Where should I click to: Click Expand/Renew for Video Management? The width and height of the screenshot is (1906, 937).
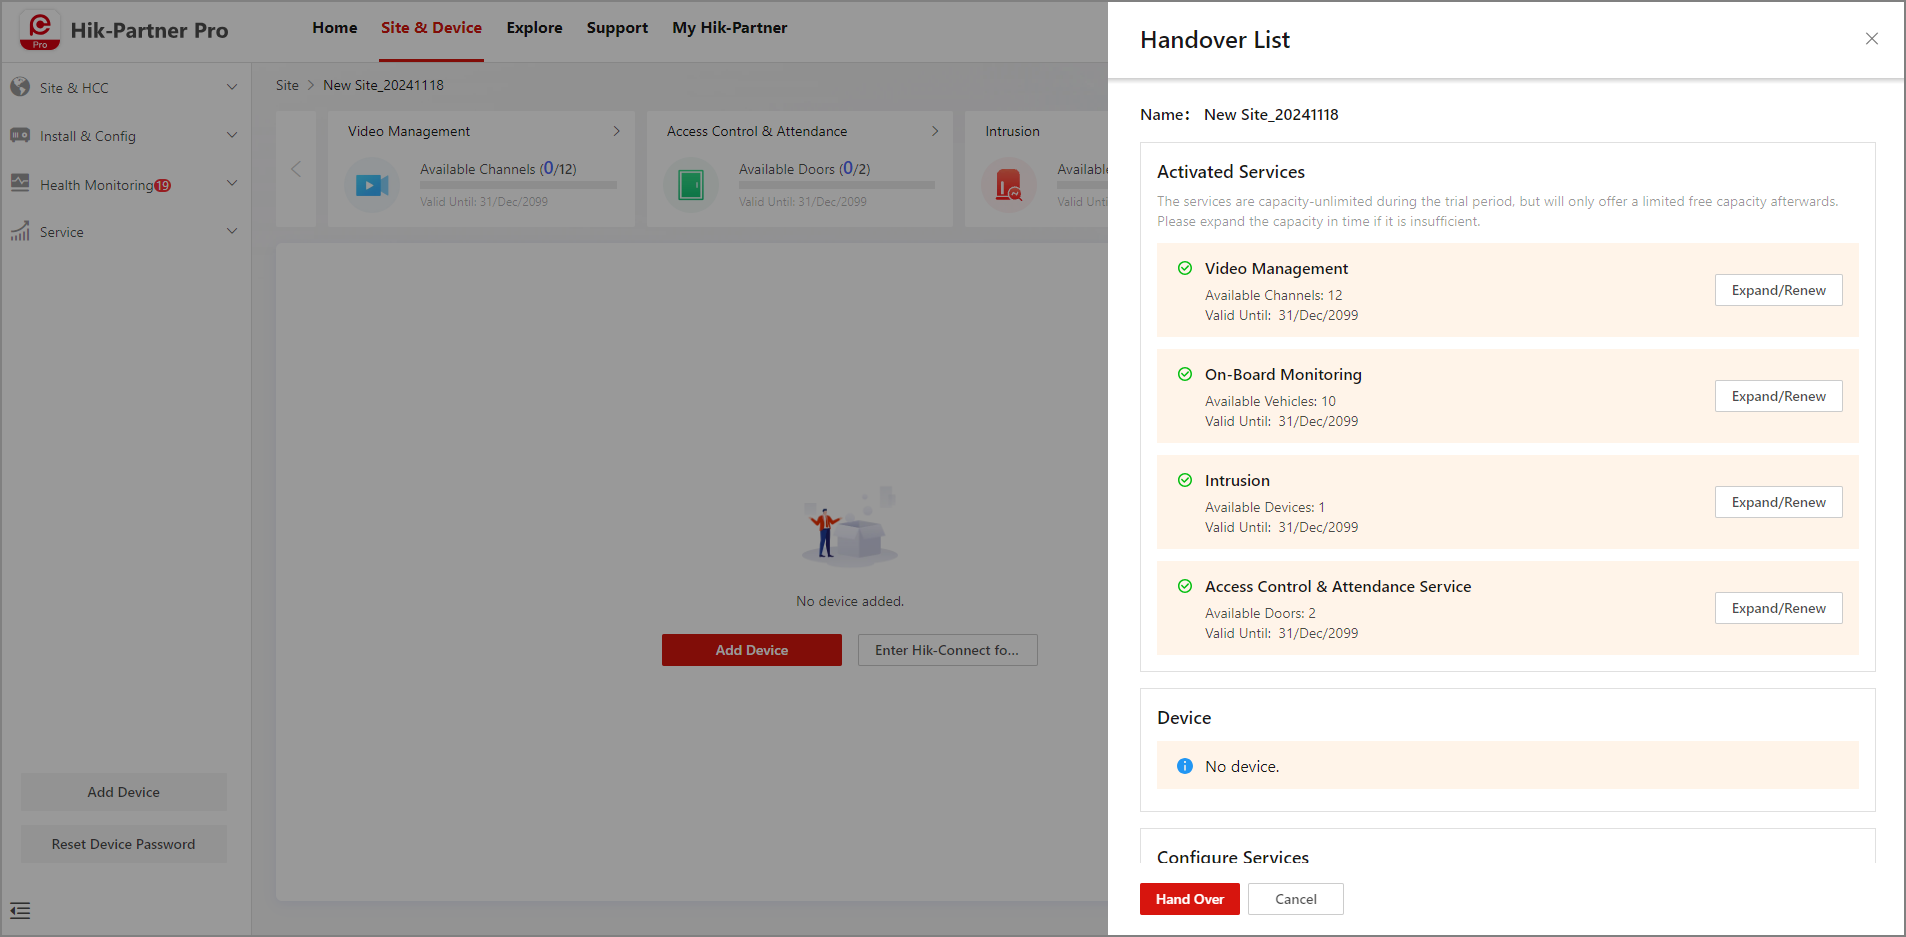[1779, 290]
